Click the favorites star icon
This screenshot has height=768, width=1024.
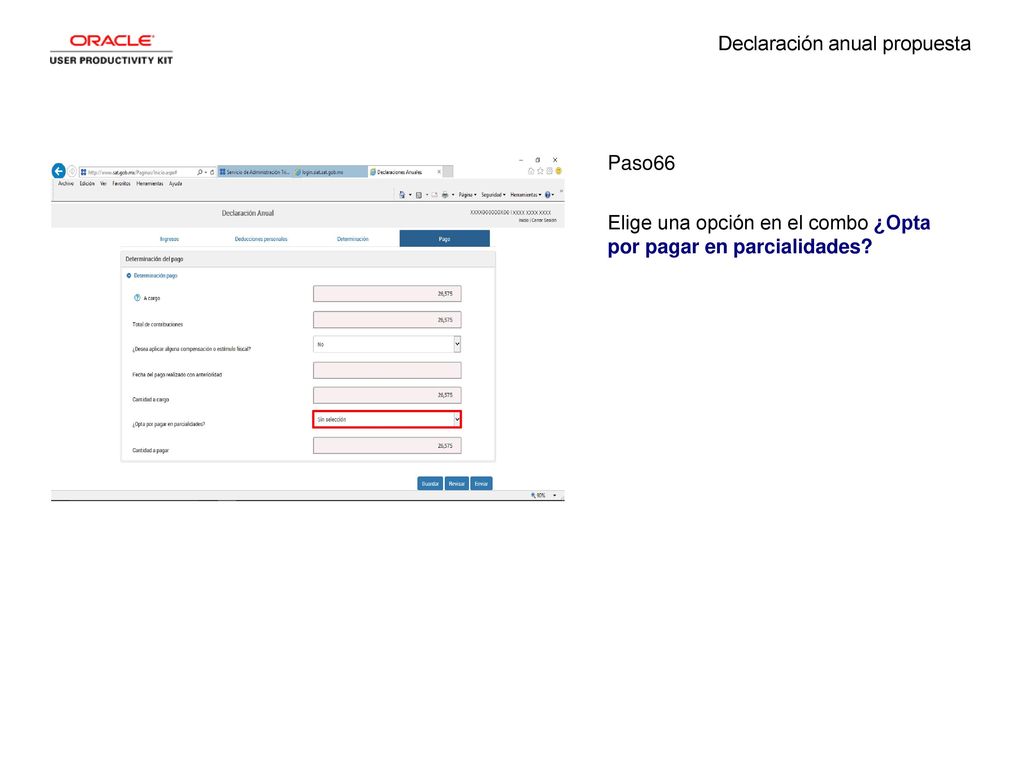[540, 171]
